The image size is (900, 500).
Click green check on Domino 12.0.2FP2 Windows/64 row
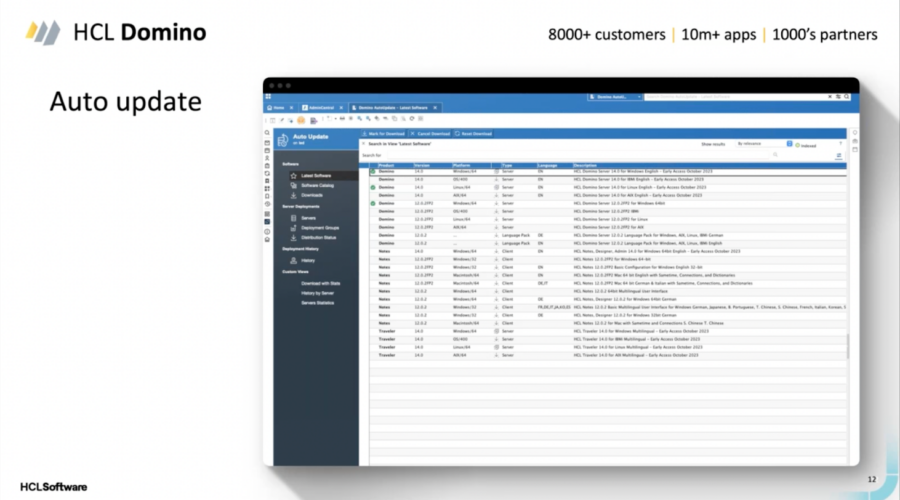point(373,204)
